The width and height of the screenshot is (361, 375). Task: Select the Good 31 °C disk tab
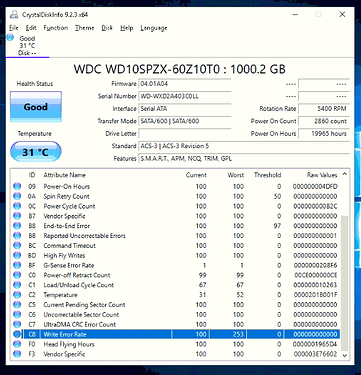pos(27,46)
